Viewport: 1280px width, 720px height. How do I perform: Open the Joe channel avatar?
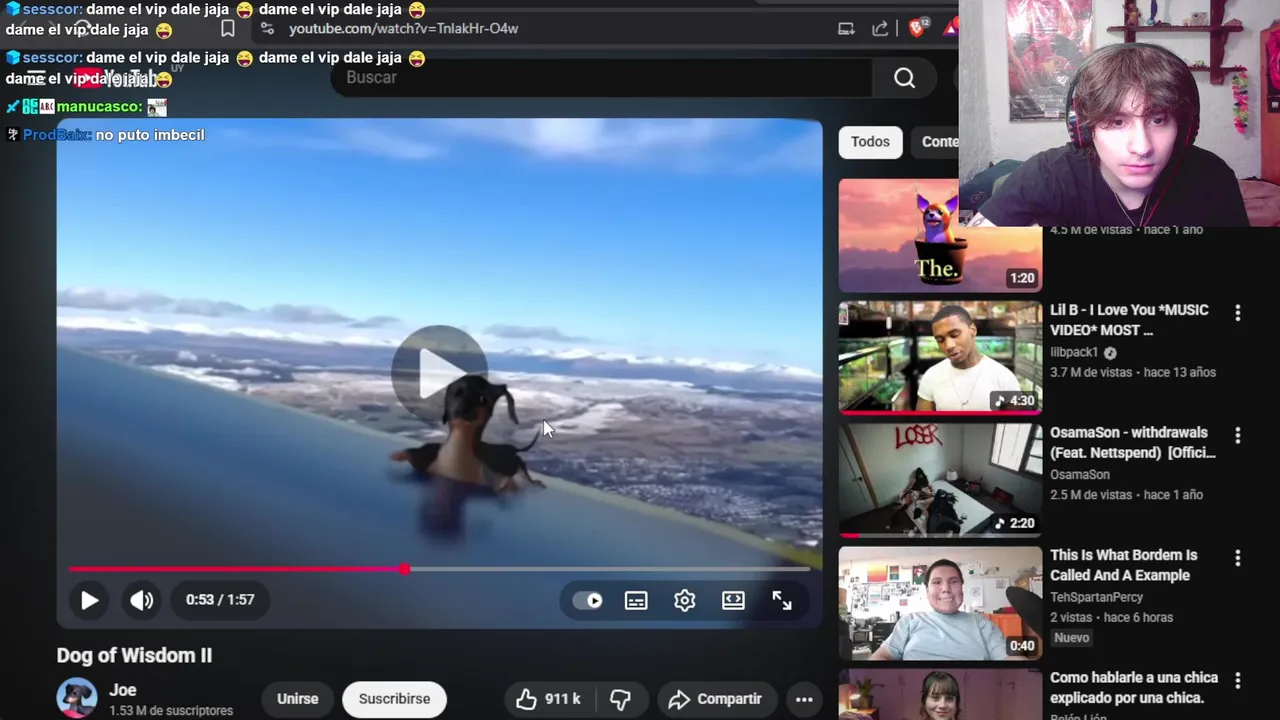77,698
